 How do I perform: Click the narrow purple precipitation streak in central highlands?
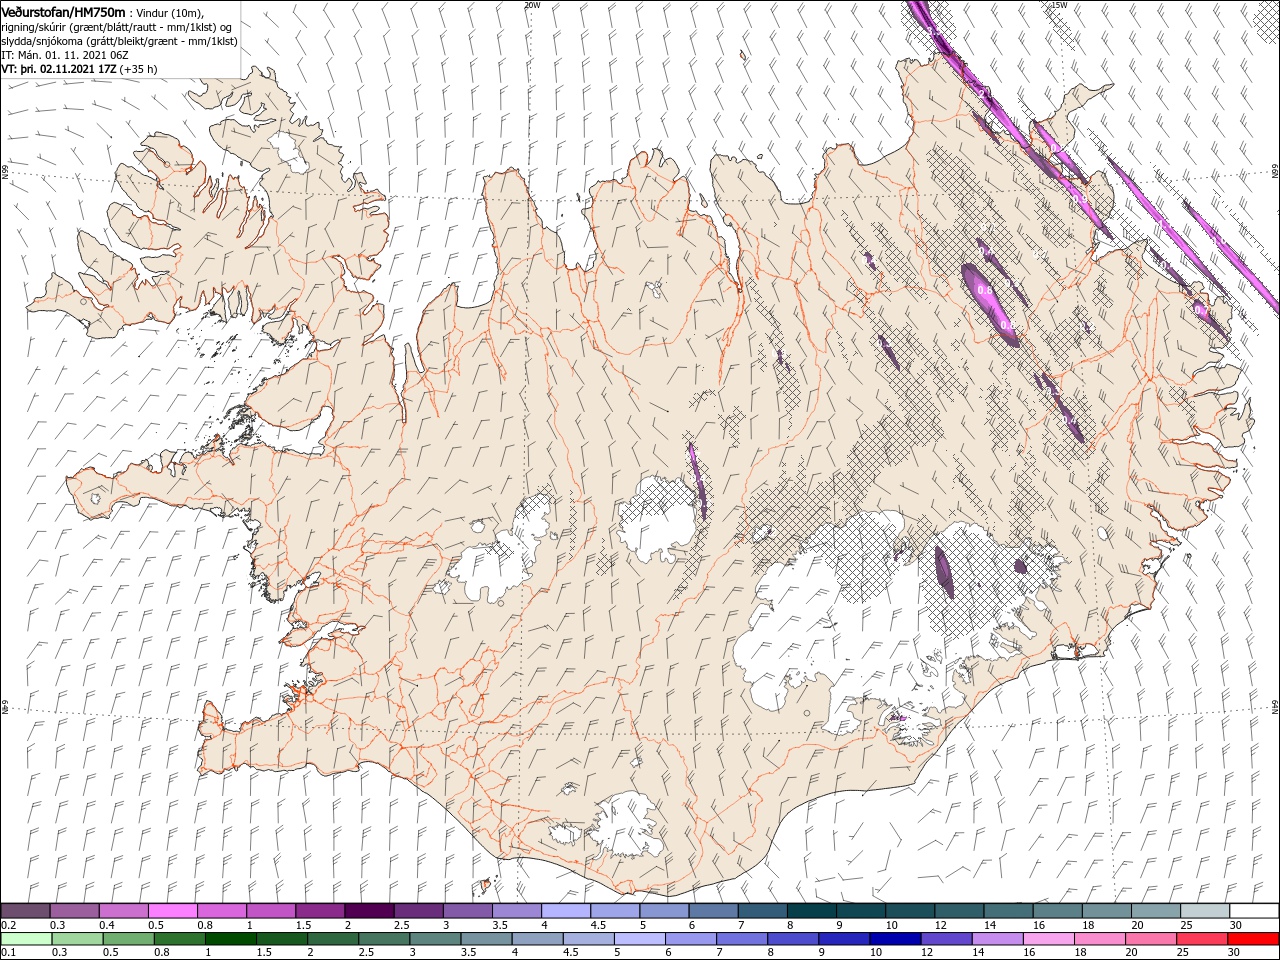tap(698, 482)
